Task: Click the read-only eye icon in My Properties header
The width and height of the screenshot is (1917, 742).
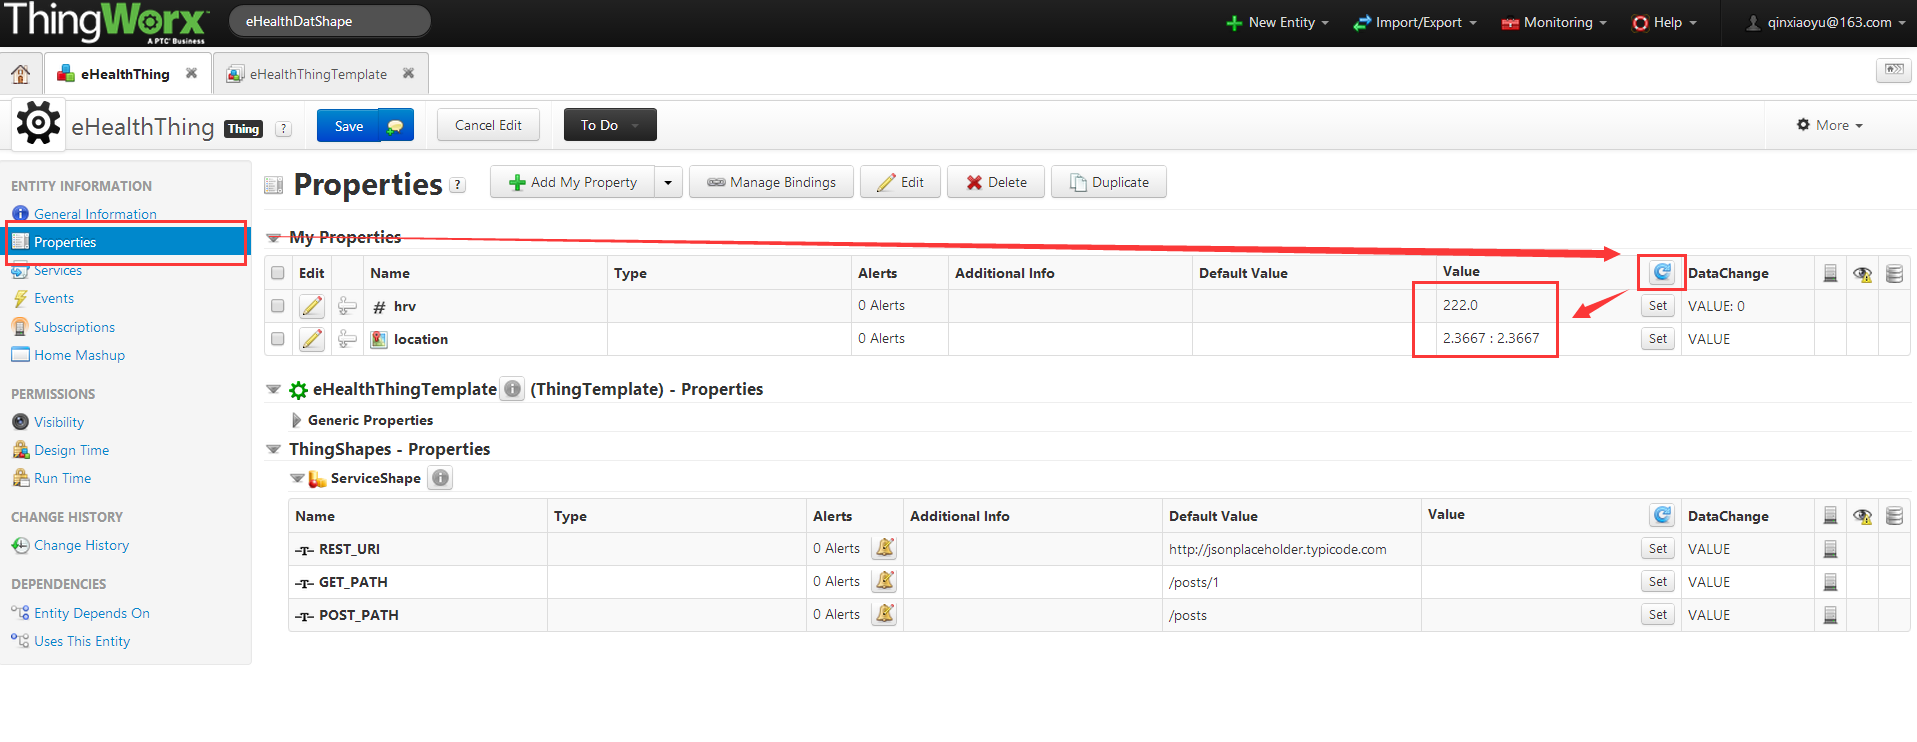Action: click(1862, 274)
